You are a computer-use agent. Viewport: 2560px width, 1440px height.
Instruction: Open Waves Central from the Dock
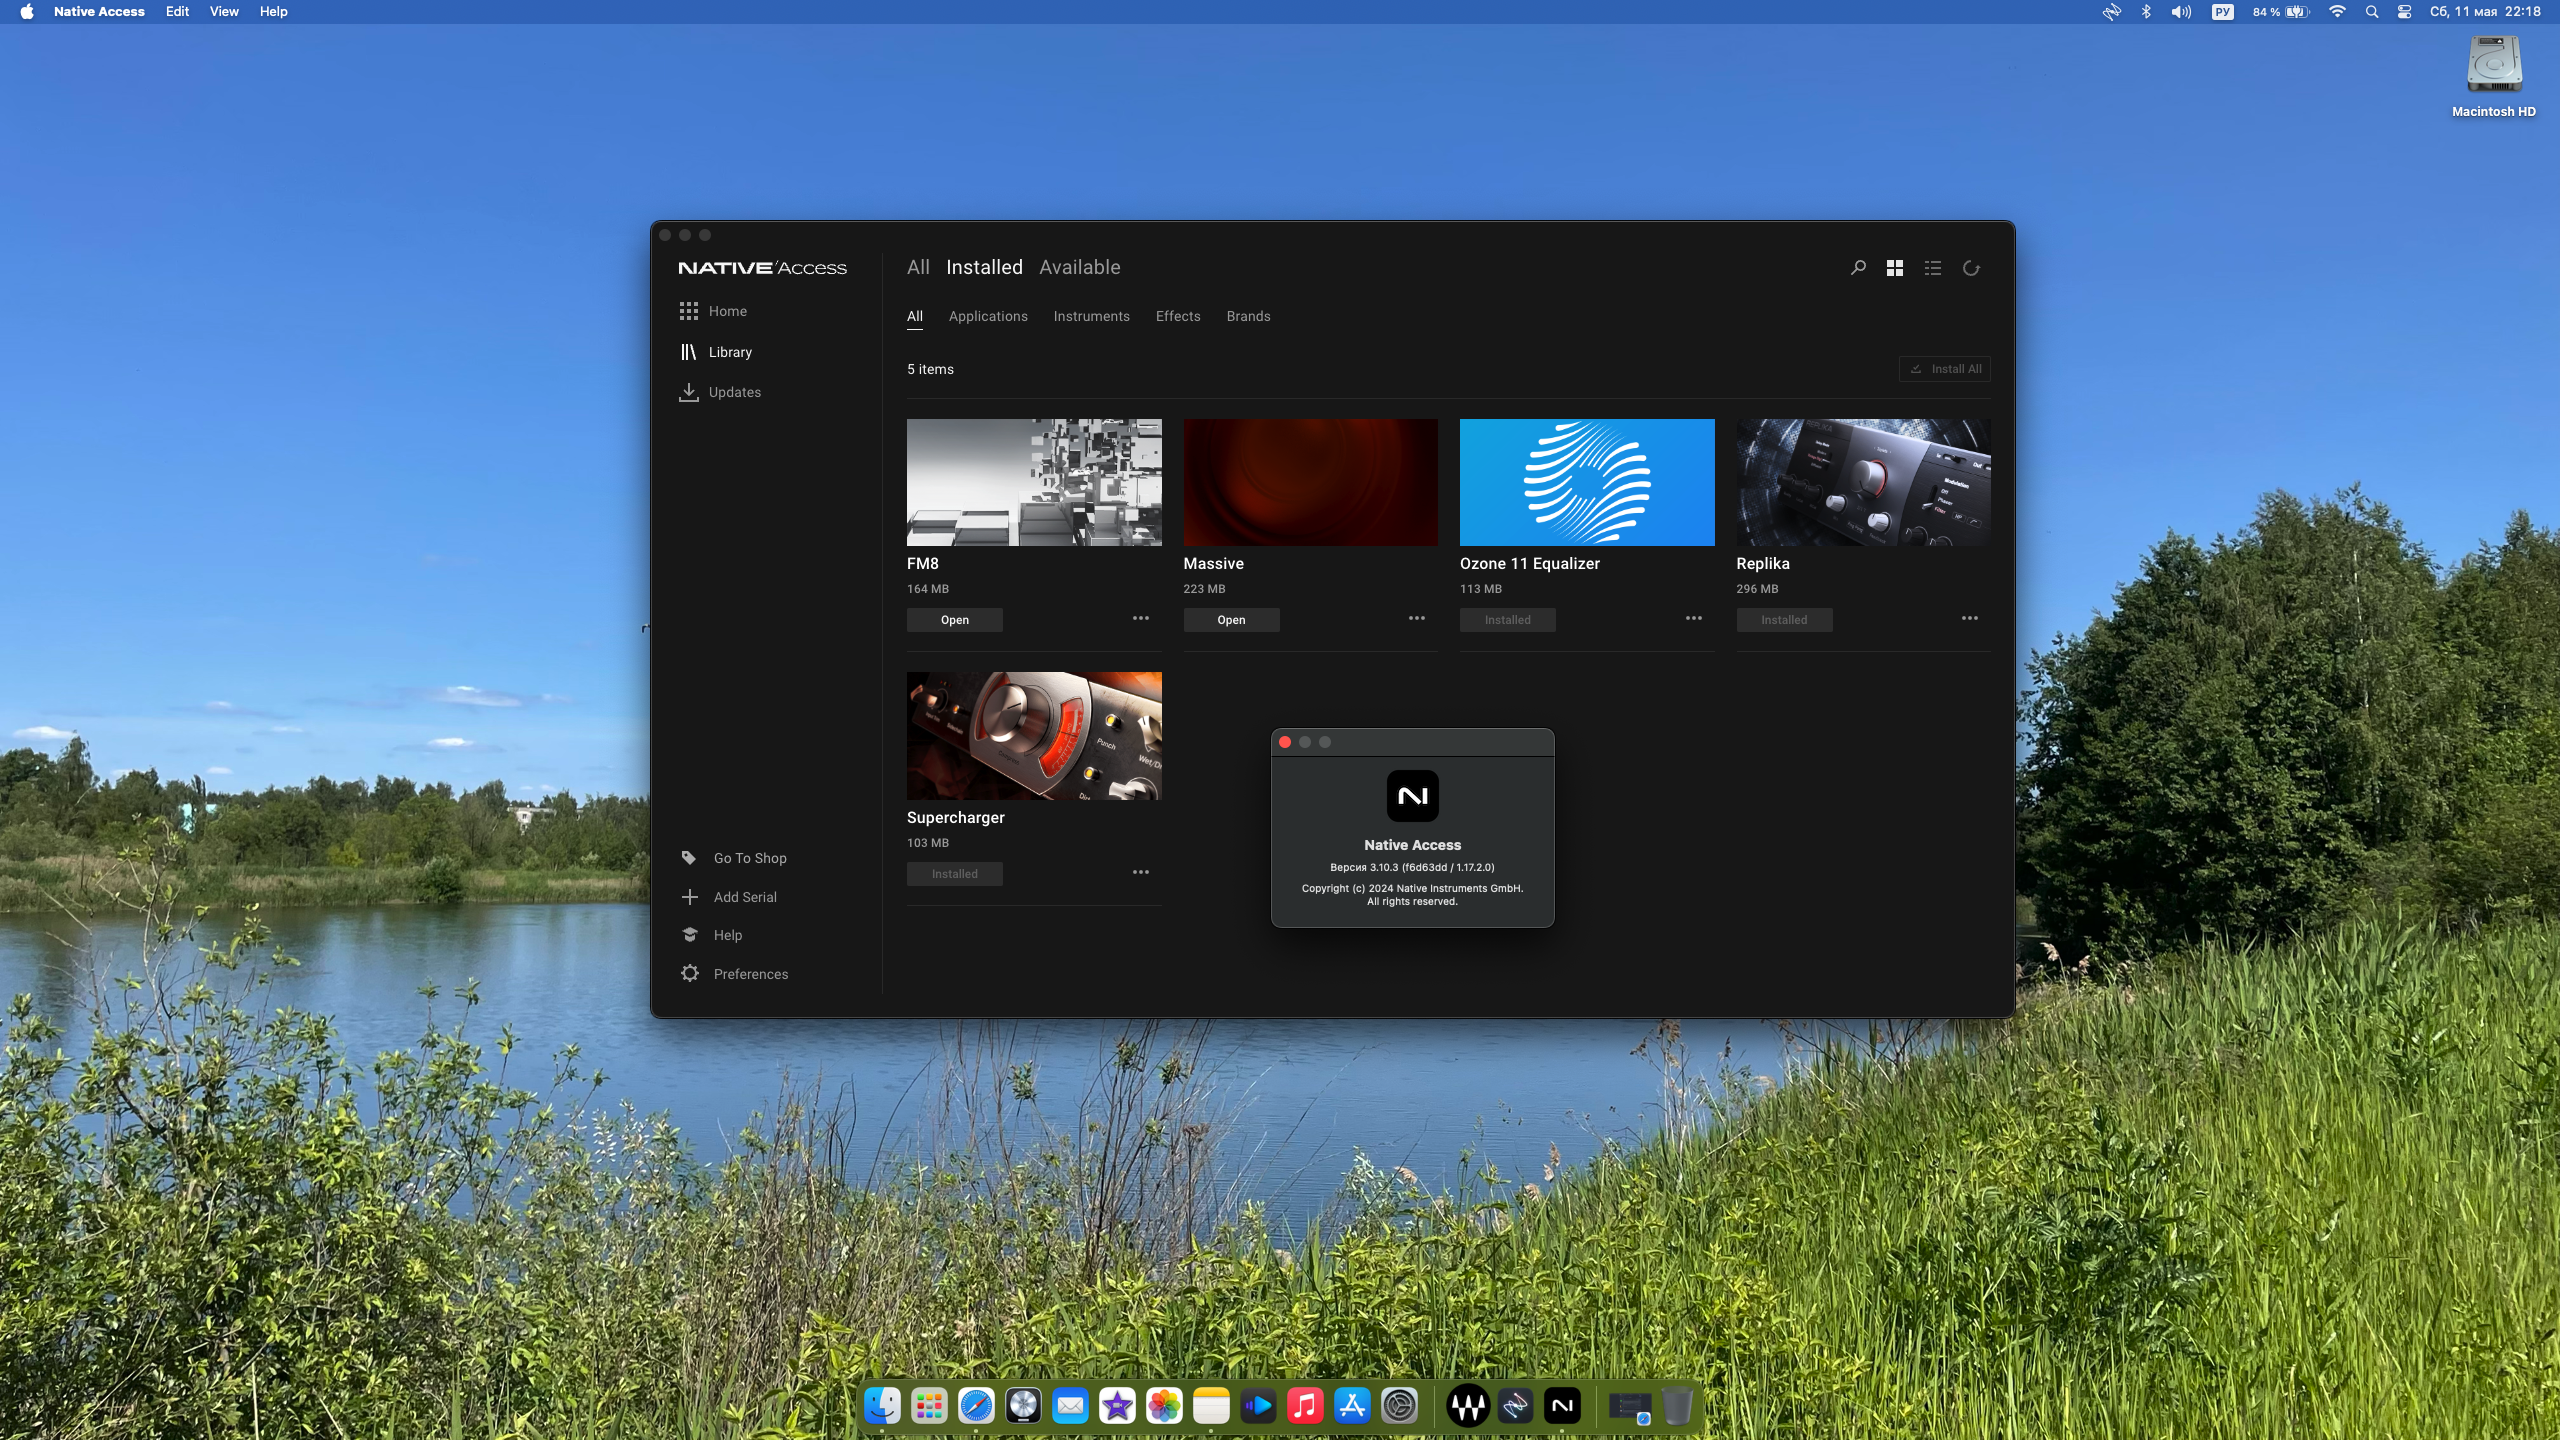[x=1468, y=1407]
